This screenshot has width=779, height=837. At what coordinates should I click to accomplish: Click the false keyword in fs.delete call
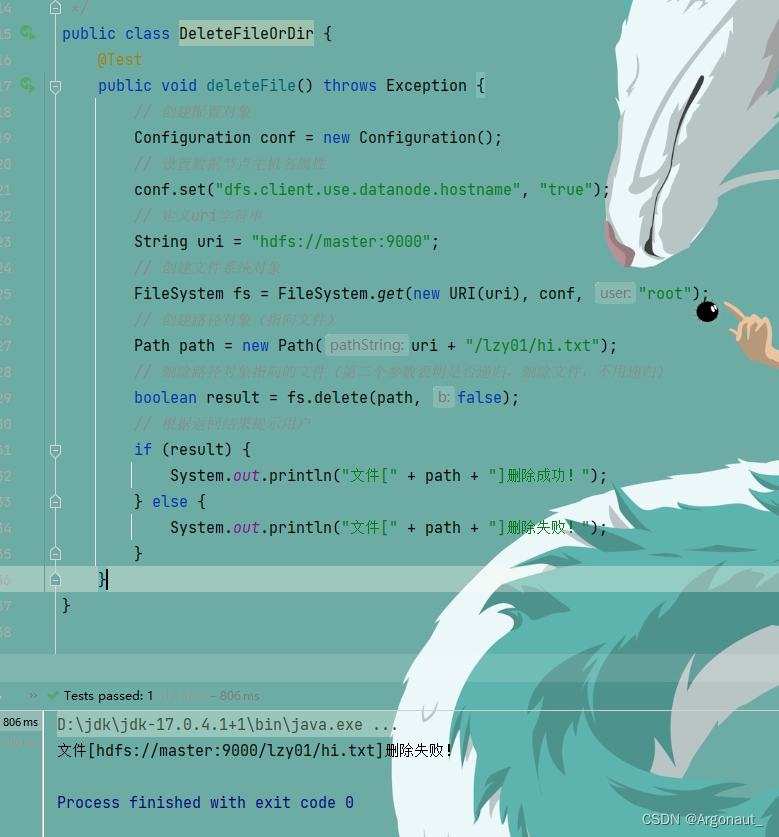pyautogui.click(x=479, y=397)
